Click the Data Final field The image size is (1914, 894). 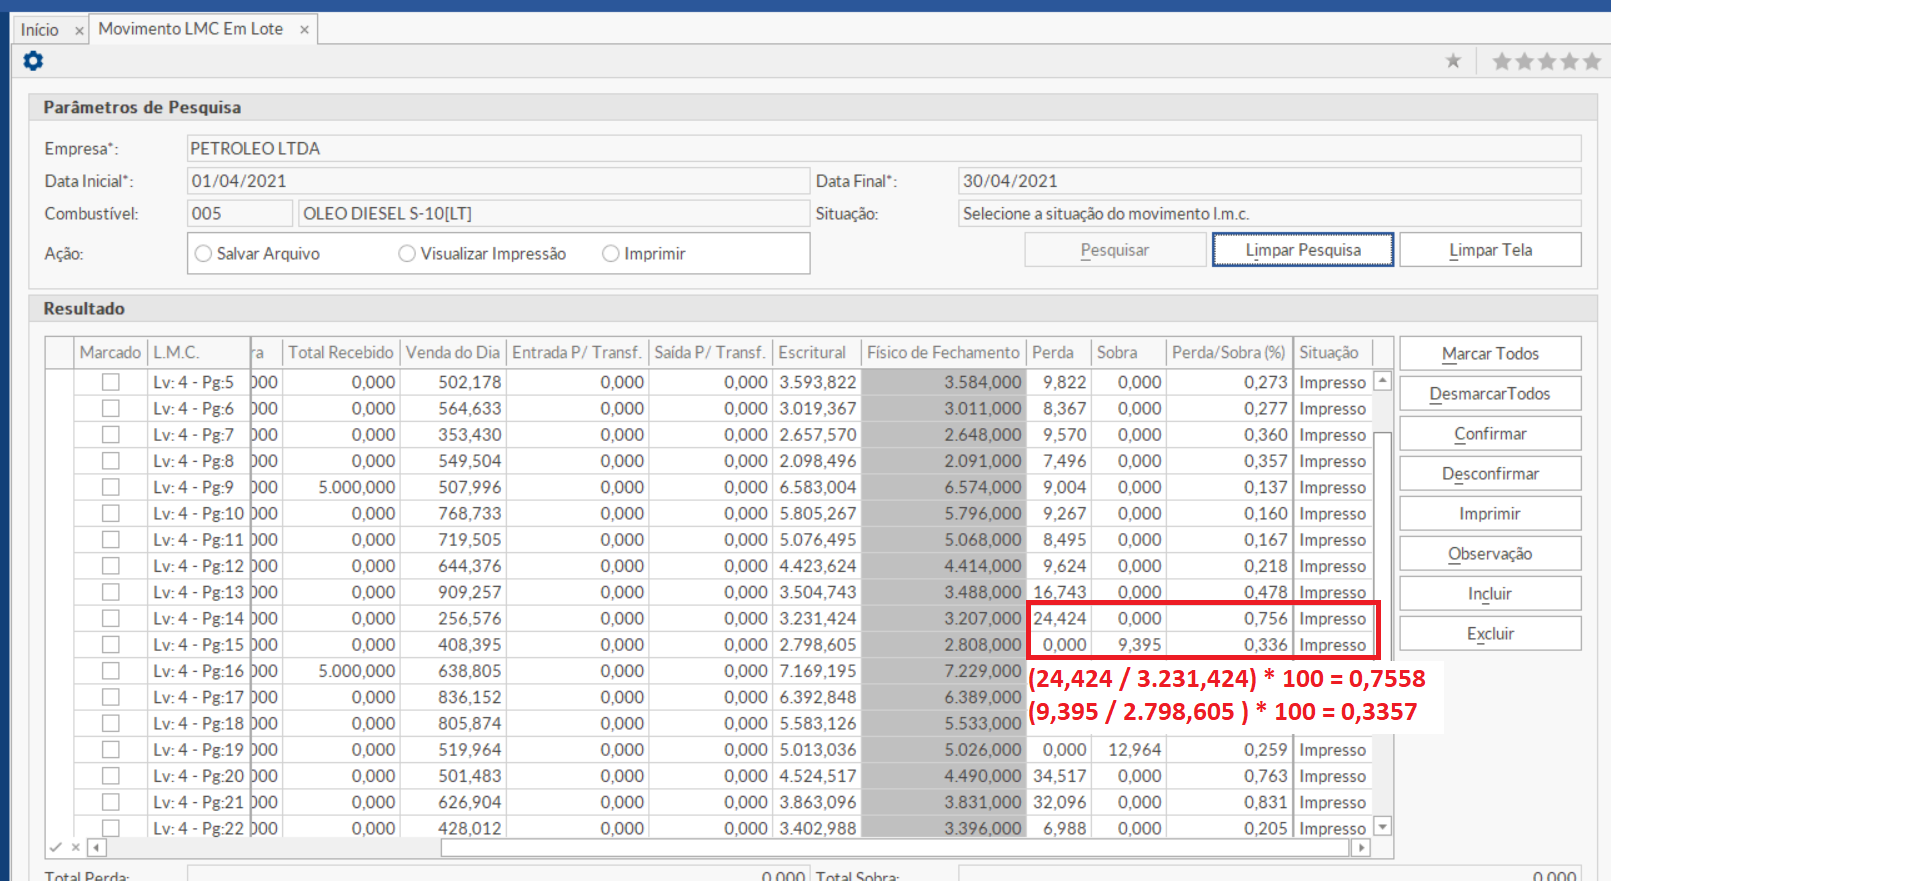[x=1270, y=181]
